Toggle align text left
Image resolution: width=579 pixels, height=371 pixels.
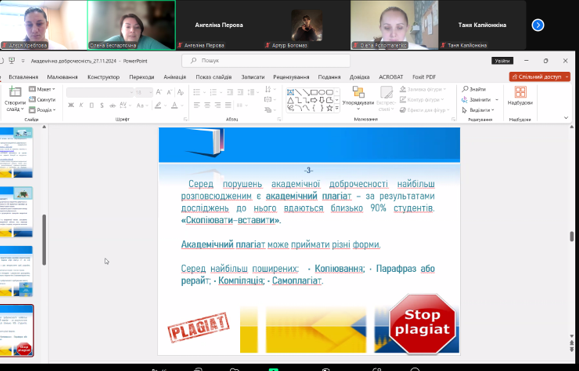(x=197, y=105)
